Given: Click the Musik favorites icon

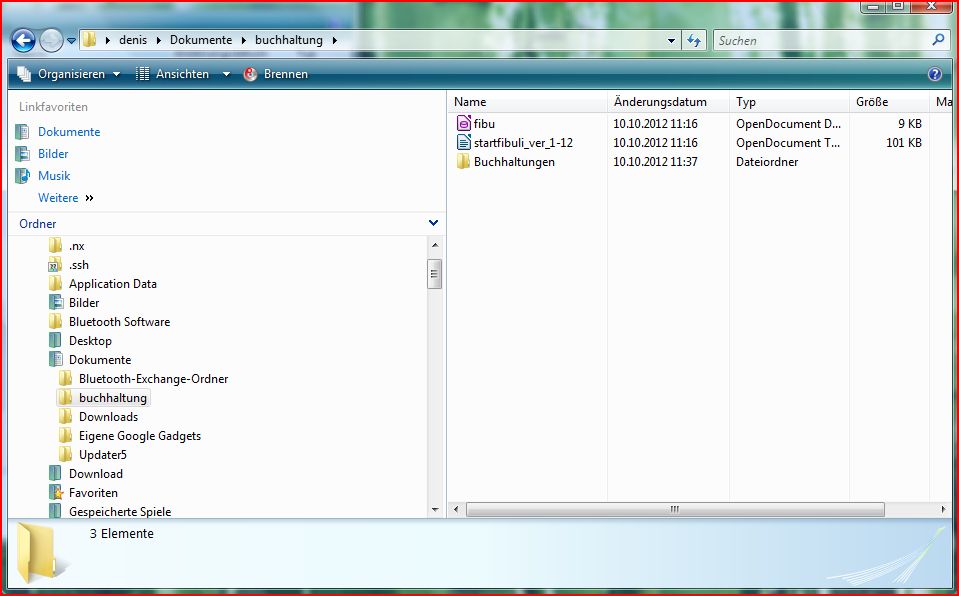Looking at the screenshot, I should [23, 176].
